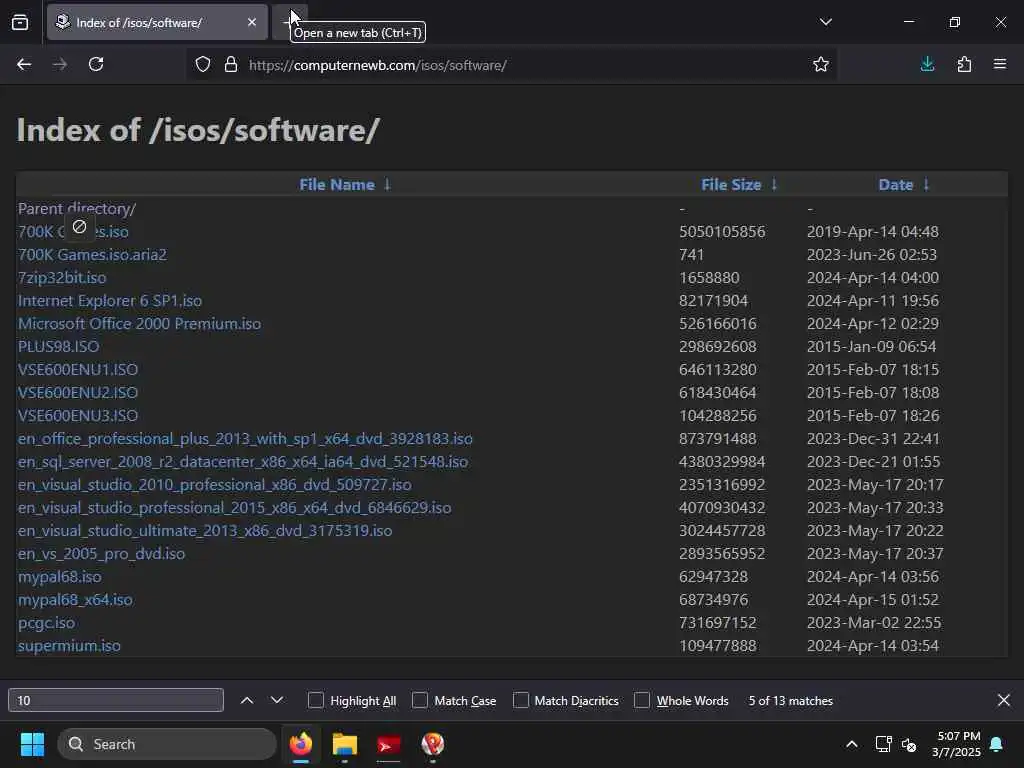
Task: Open File Explorer from the taskbar
Action: [x=345, y=744]
